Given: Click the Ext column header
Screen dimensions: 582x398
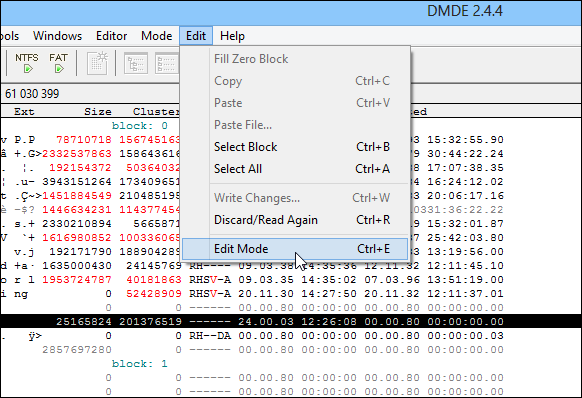Looking at the screenshot, I should click(24, 112).
